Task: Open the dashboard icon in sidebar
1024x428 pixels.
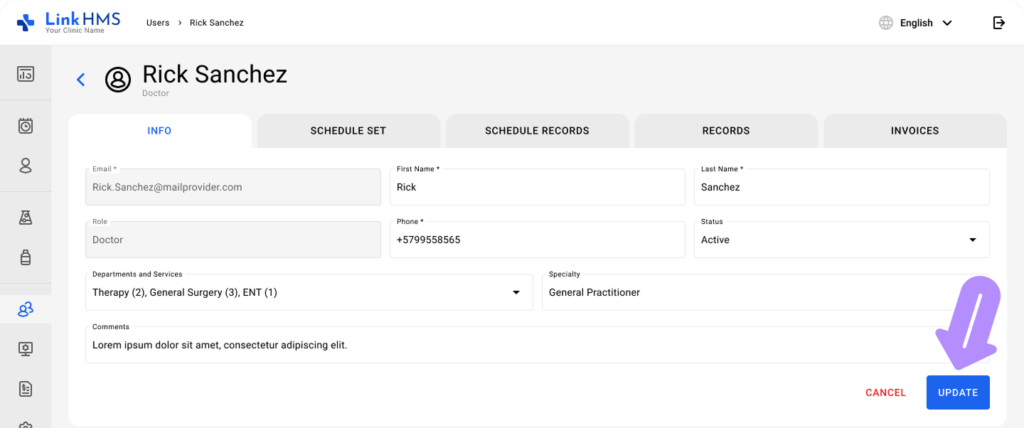Action: click(25, 73)
